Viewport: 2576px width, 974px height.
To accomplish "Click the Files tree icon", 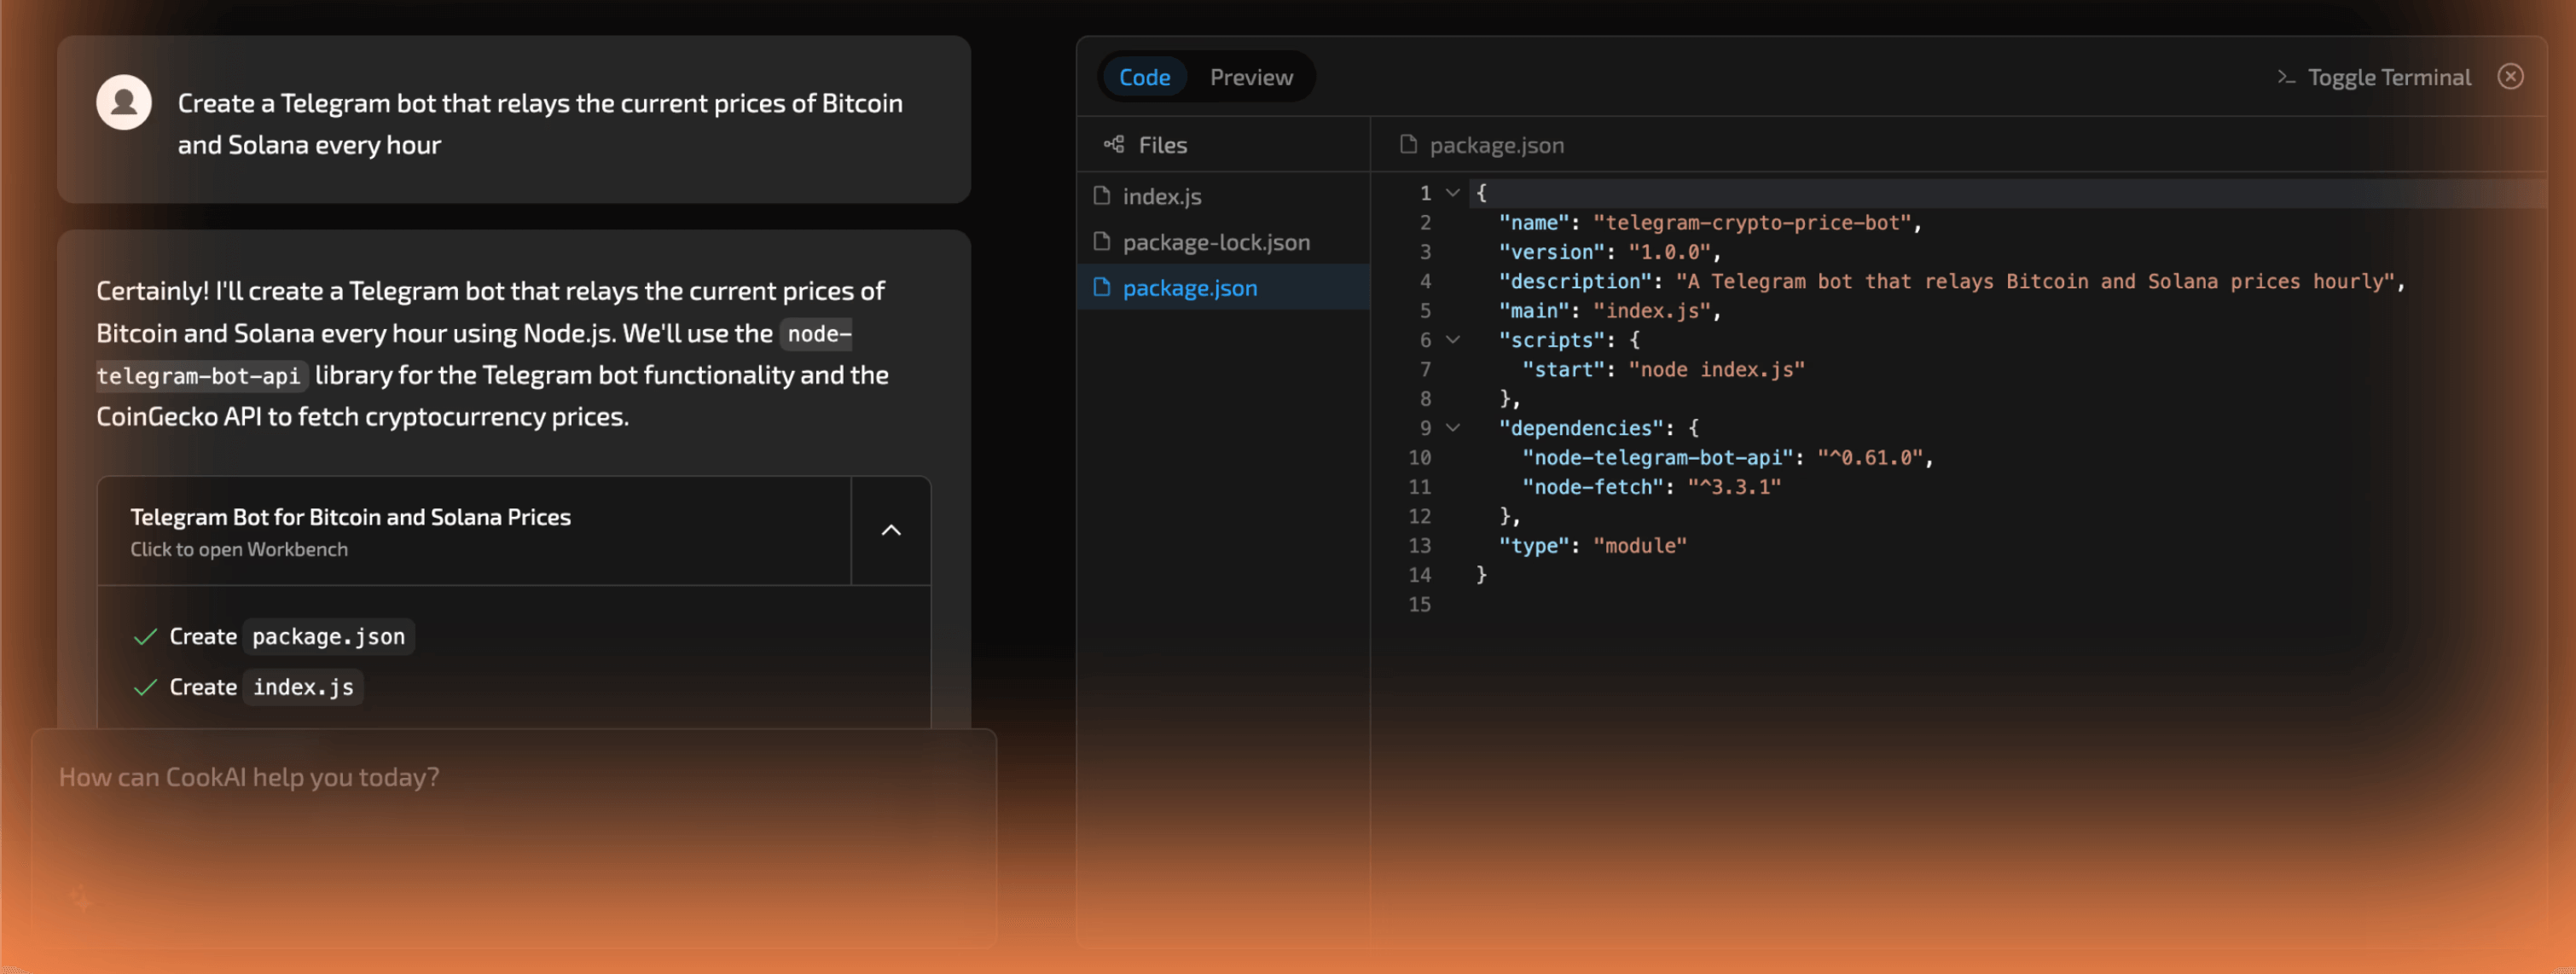I will [1113, 145].
